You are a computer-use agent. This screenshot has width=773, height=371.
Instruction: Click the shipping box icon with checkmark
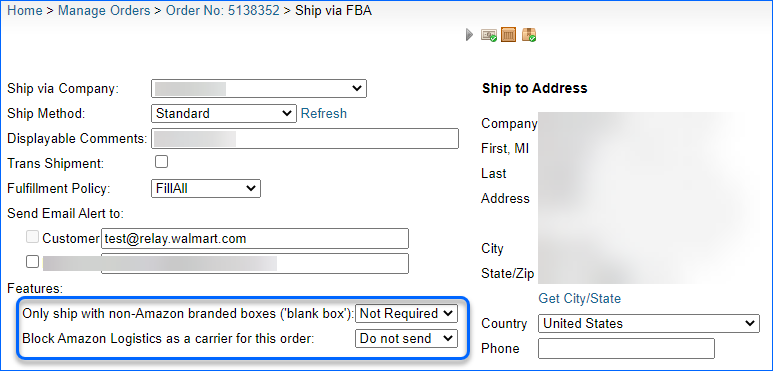coord(529,34)
